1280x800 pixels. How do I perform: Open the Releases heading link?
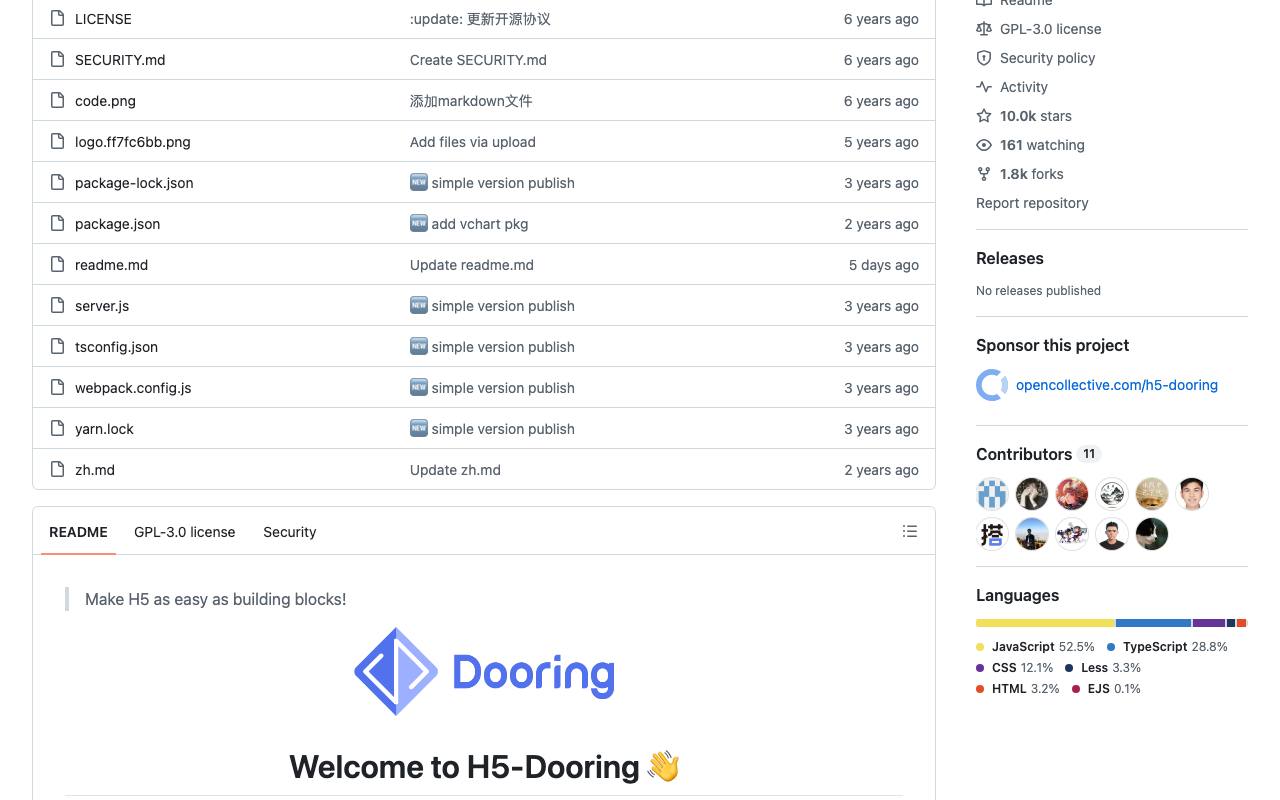[1010, 258]
